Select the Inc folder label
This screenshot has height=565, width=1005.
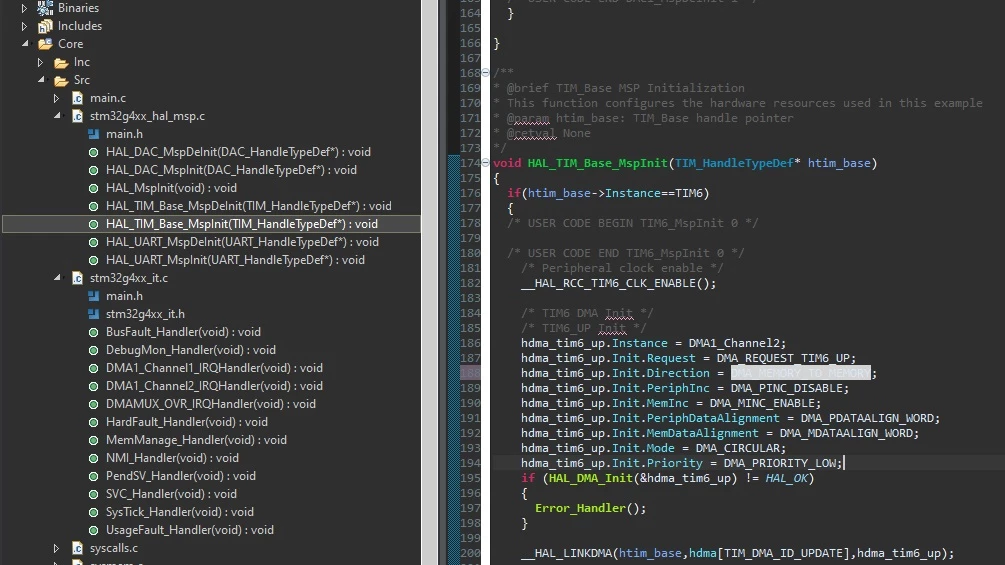(81, 62)
